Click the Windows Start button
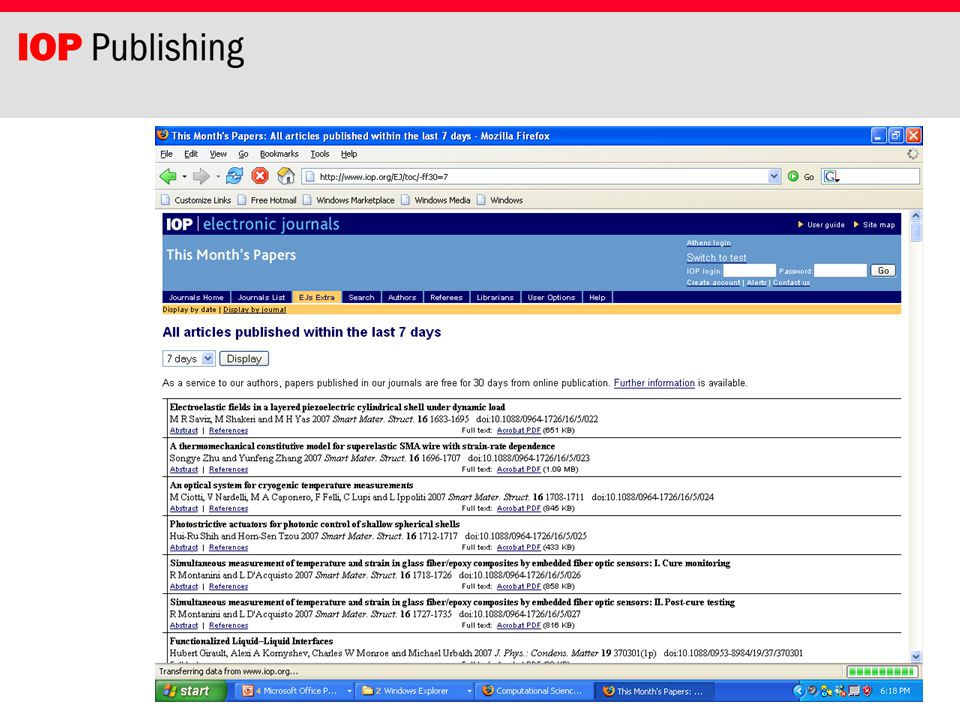This screenshot has width=960, height=720. (190, 691)
